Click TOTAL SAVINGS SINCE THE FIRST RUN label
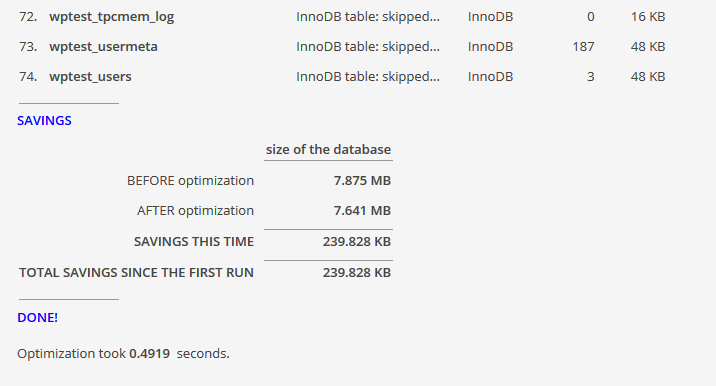The height and width of the screenshot is (386, 716). pos(136,272)
